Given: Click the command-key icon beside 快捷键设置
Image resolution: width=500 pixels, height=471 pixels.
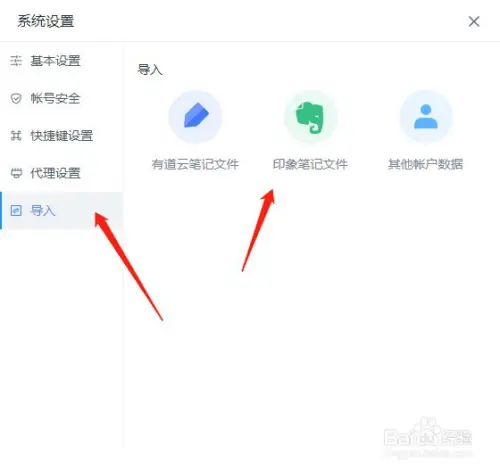Looking at the screenshot, I should click(16, 136).
